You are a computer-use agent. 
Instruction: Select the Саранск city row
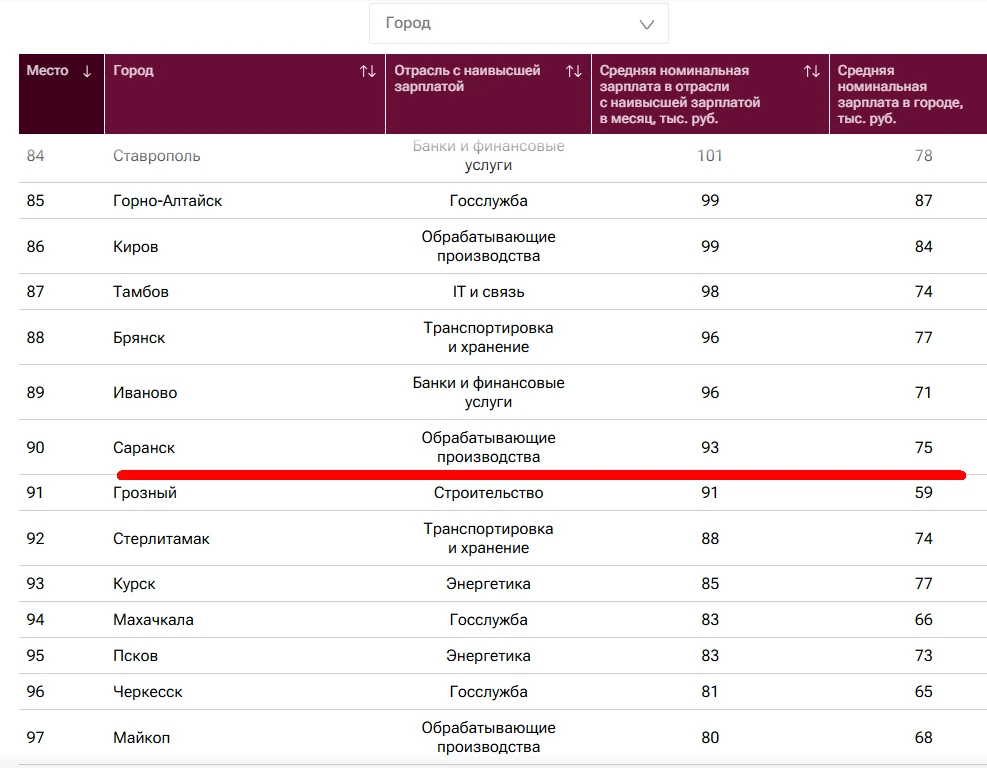pos(503,448)
